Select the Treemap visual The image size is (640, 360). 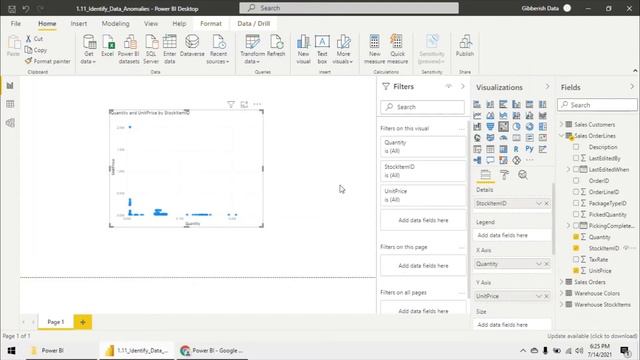click(x=542, y=127)
